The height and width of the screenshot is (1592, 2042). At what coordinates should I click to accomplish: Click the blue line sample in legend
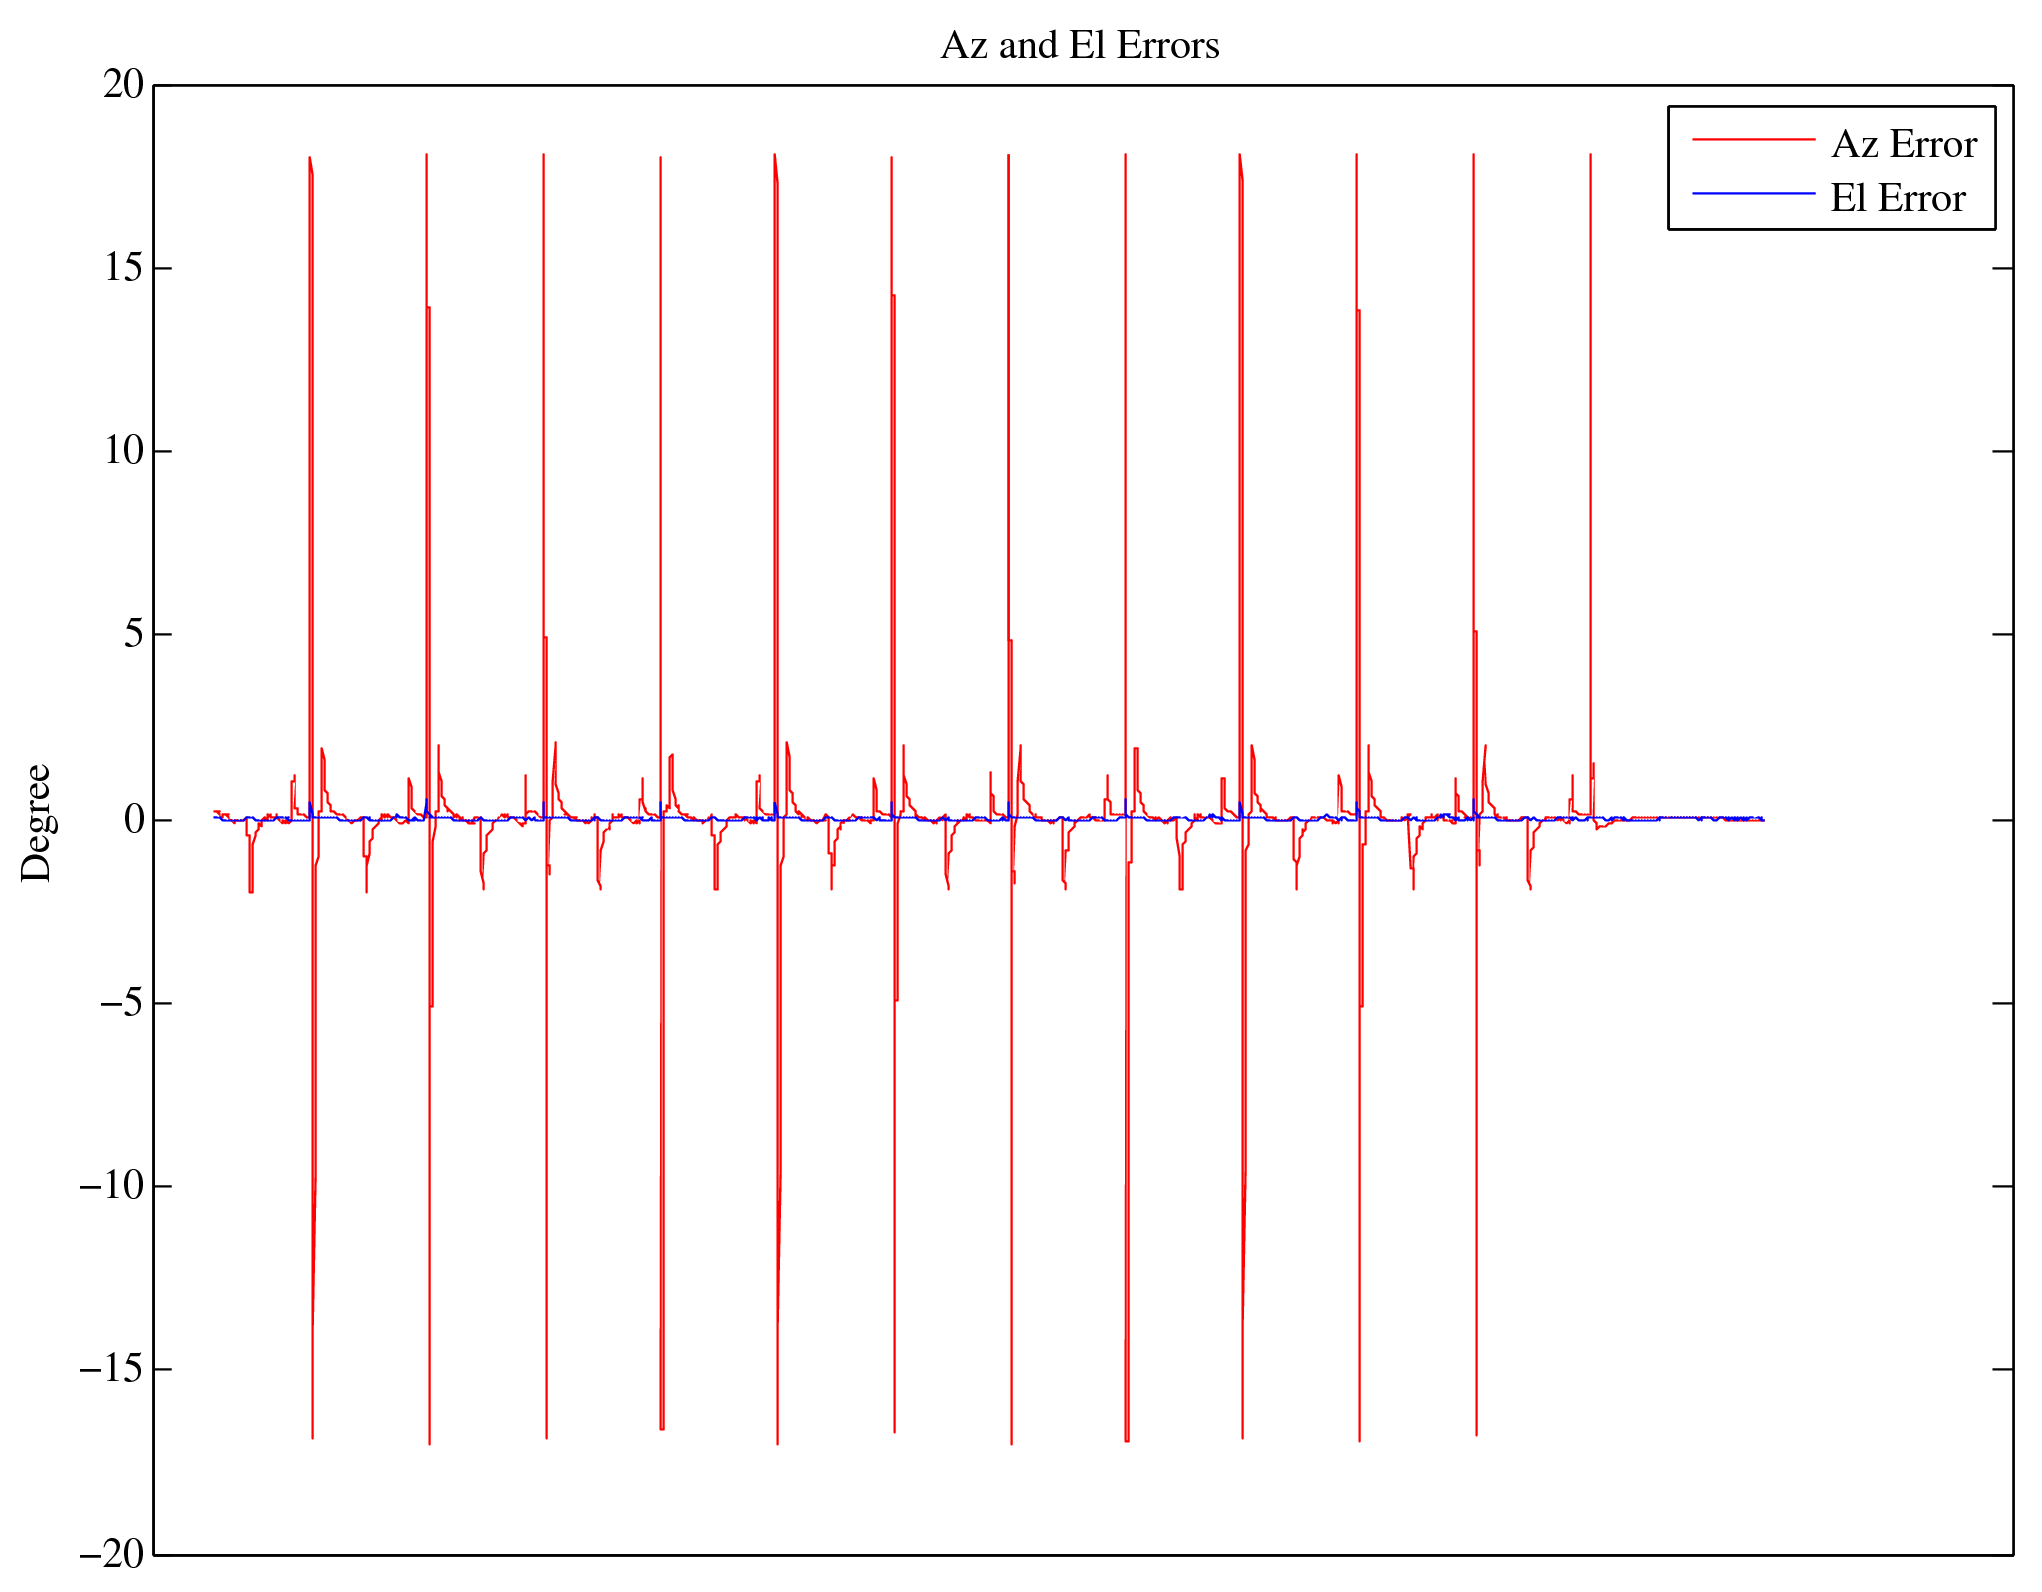coord(1753,193)
